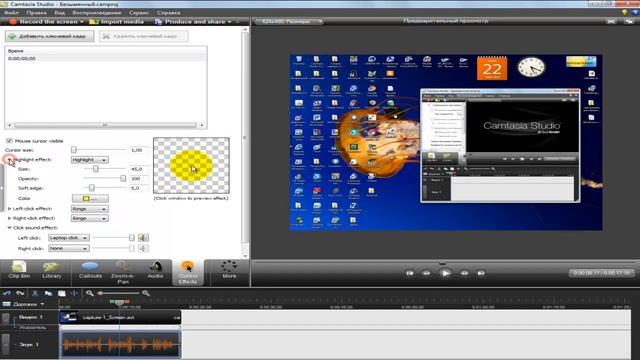
Task: Test the Right click sound speaker icon
Action: (x=143, y=248)
